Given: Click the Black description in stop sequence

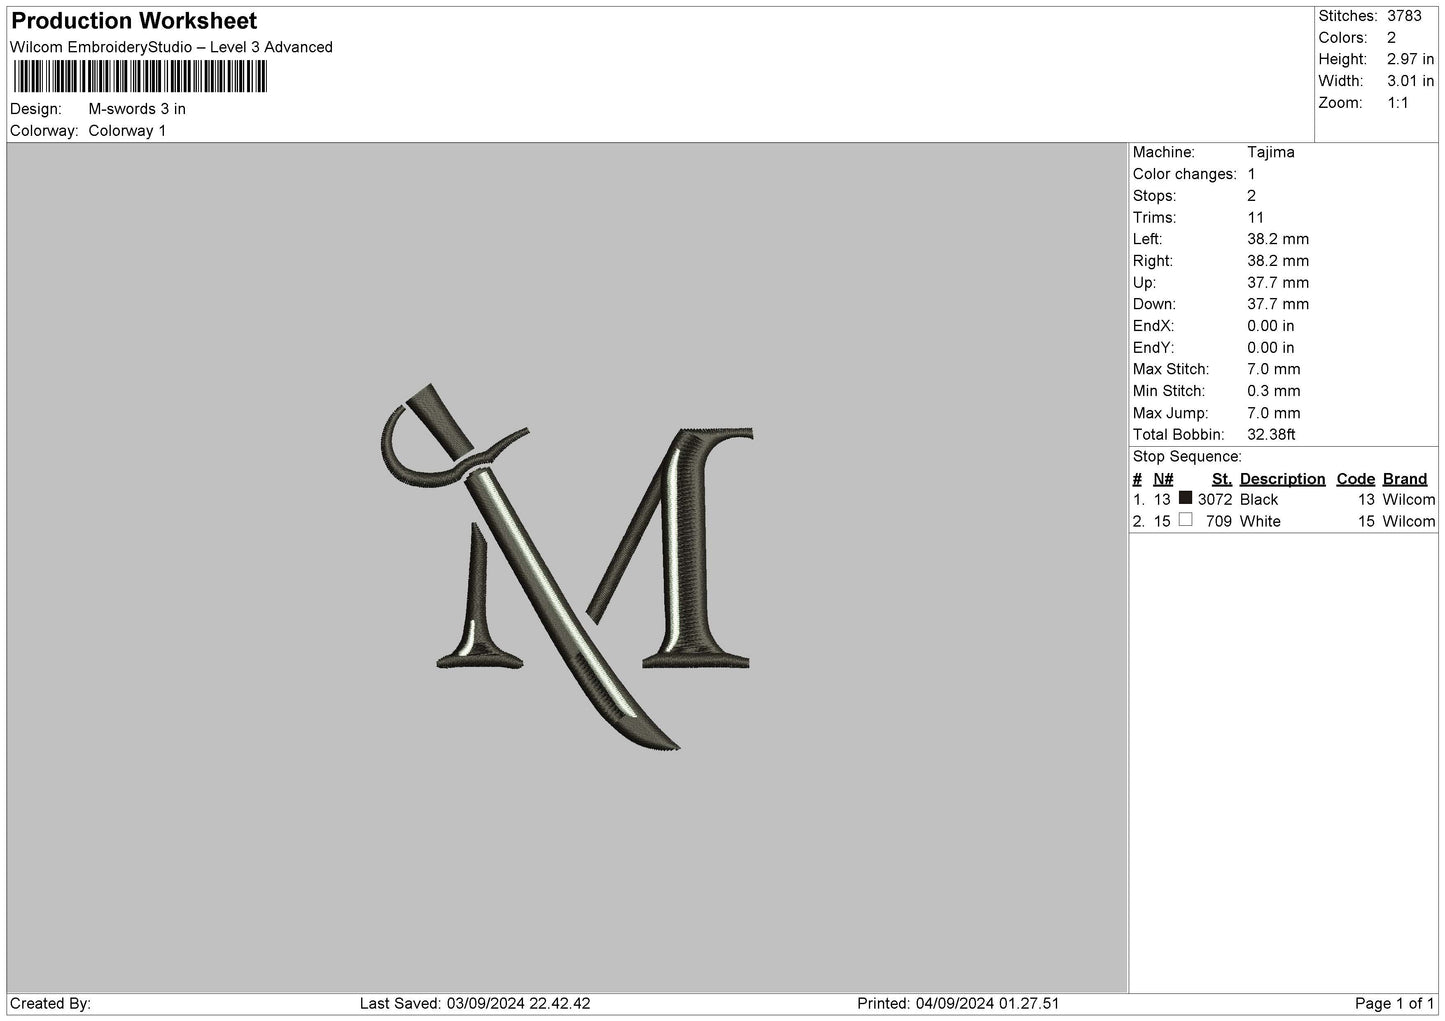Looking at the screenshot, I should 1259,500.
